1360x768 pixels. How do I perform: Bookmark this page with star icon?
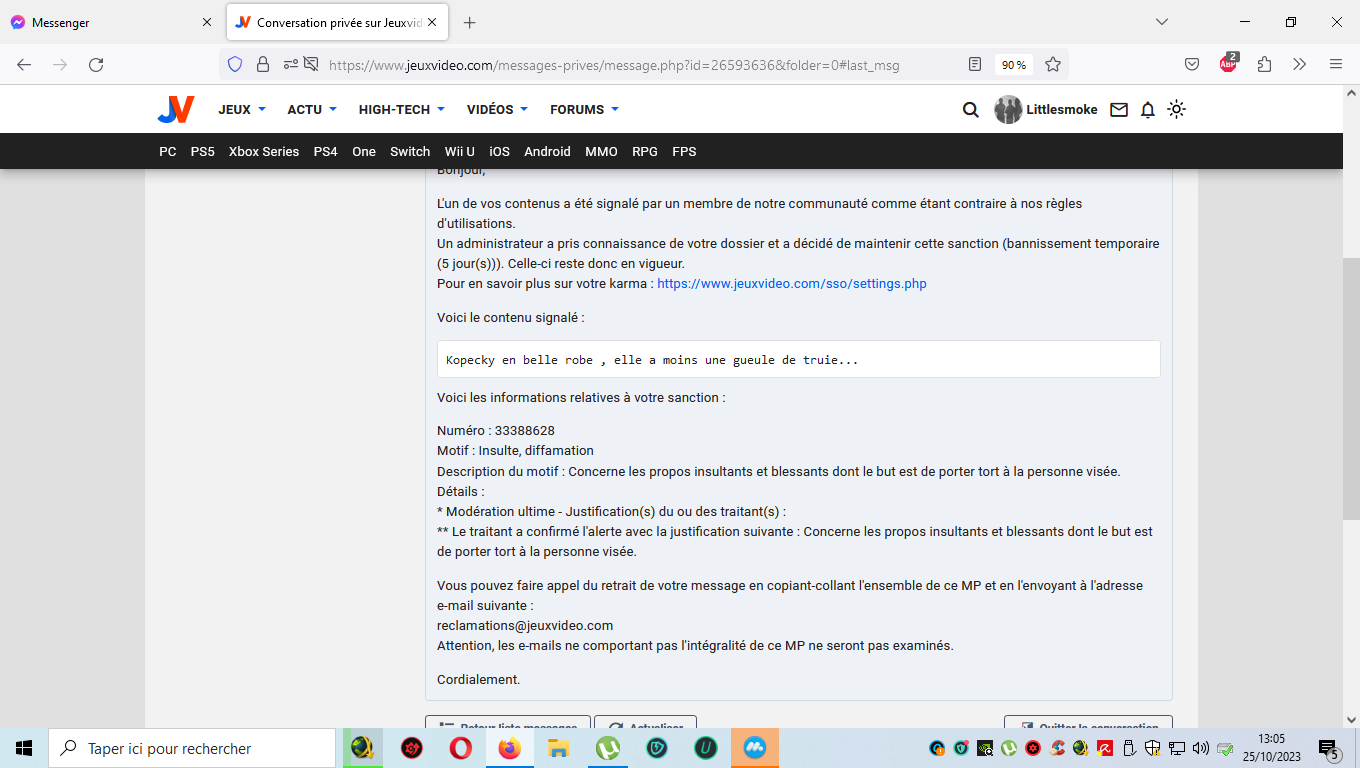(1053, 65)
